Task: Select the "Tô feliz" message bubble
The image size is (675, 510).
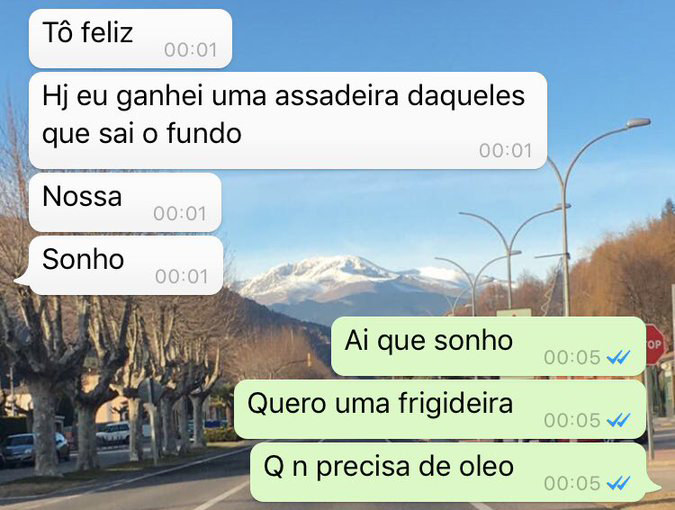Action: tap(130, 39)
